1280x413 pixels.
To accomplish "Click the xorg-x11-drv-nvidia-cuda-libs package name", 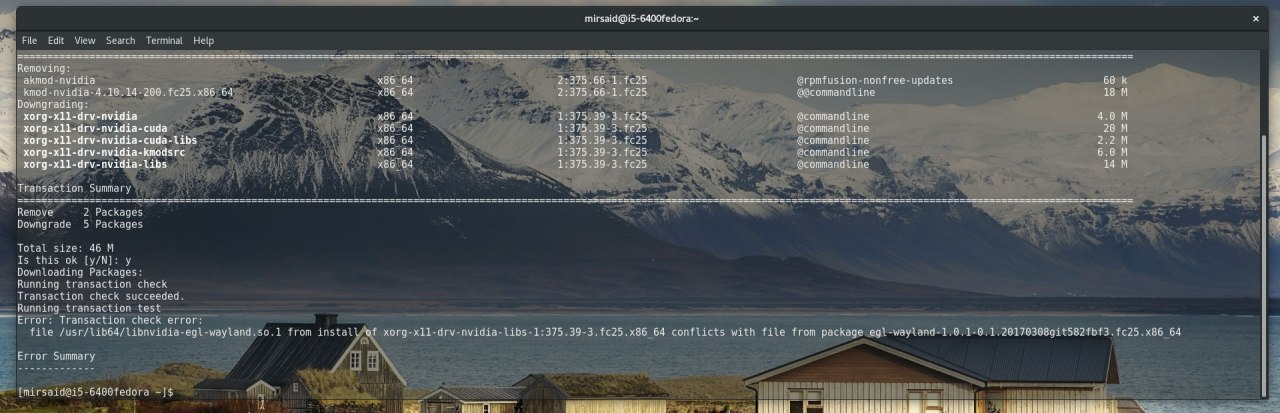I will tap(110, 140).
